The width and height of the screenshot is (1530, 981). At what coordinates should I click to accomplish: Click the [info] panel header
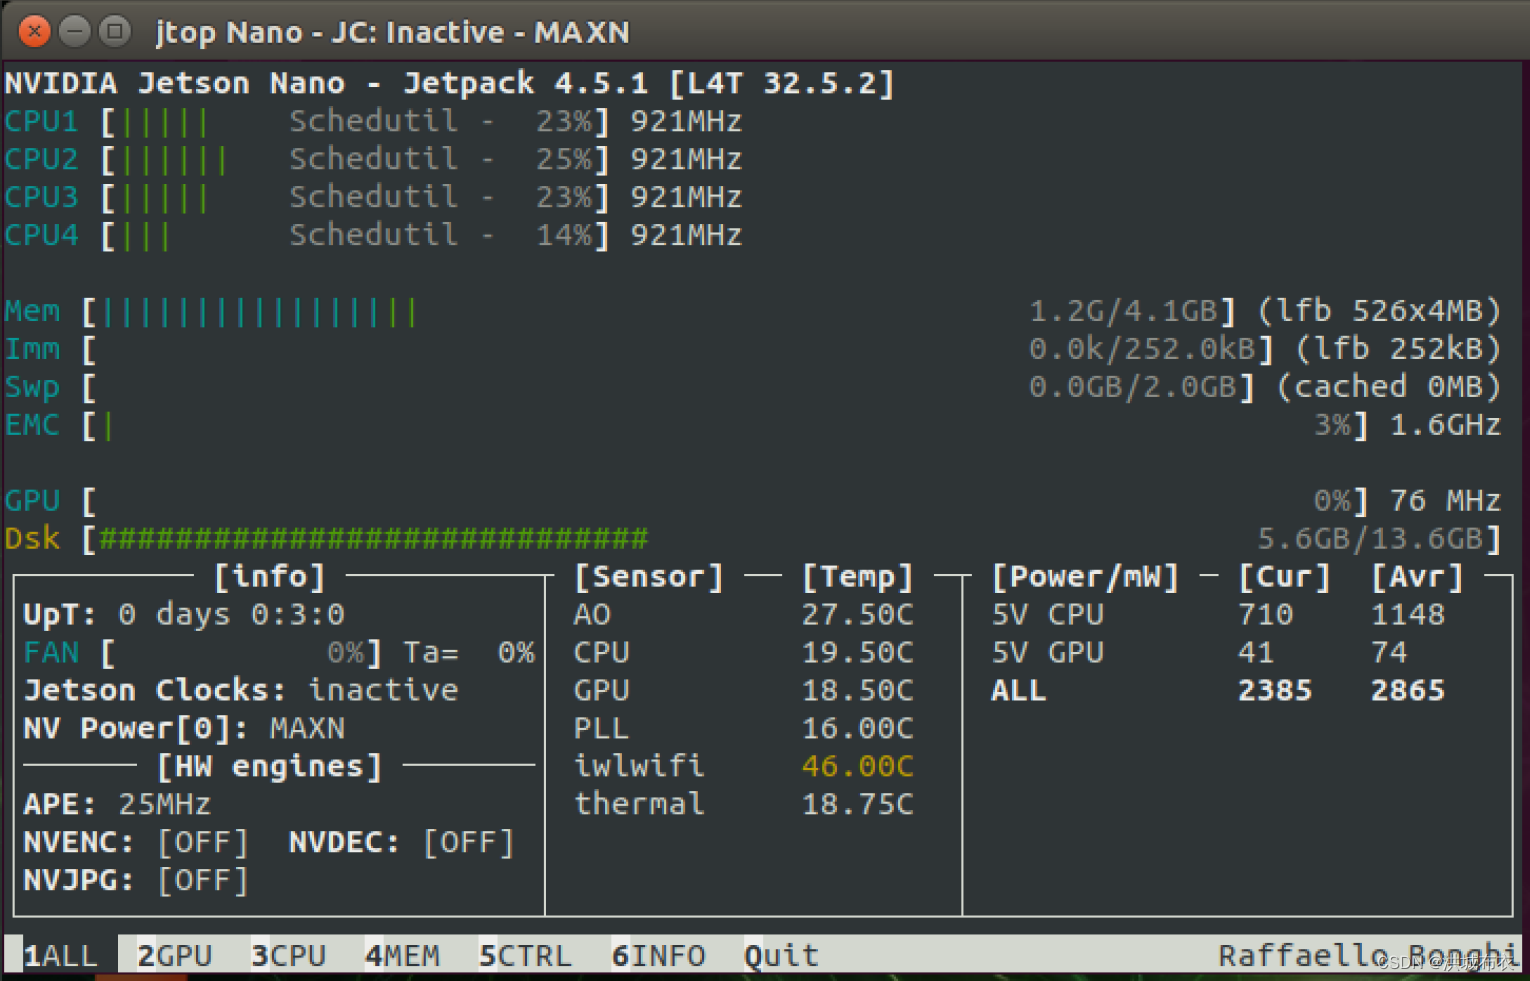[x=270, y=576]
